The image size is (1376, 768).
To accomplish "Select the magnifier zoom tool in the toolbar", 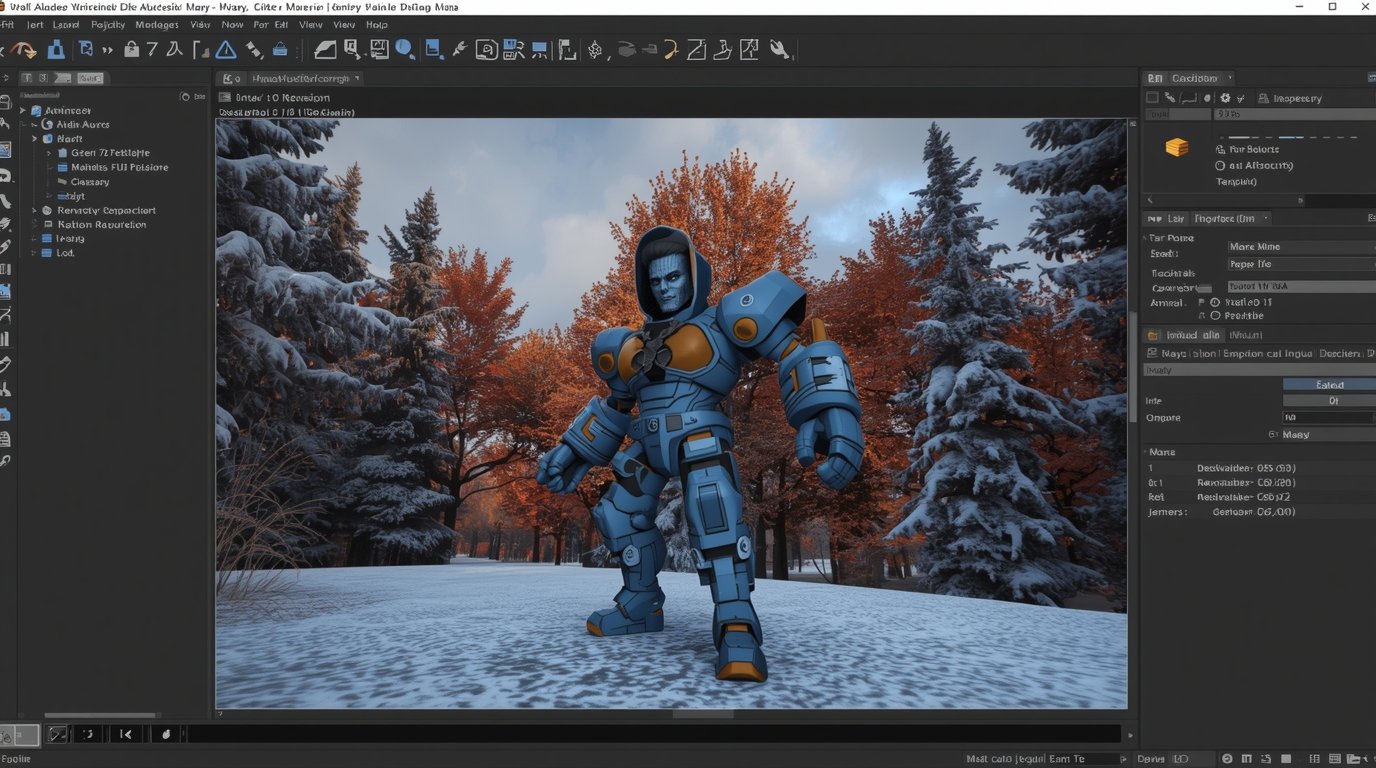I will tap(405, 48).
